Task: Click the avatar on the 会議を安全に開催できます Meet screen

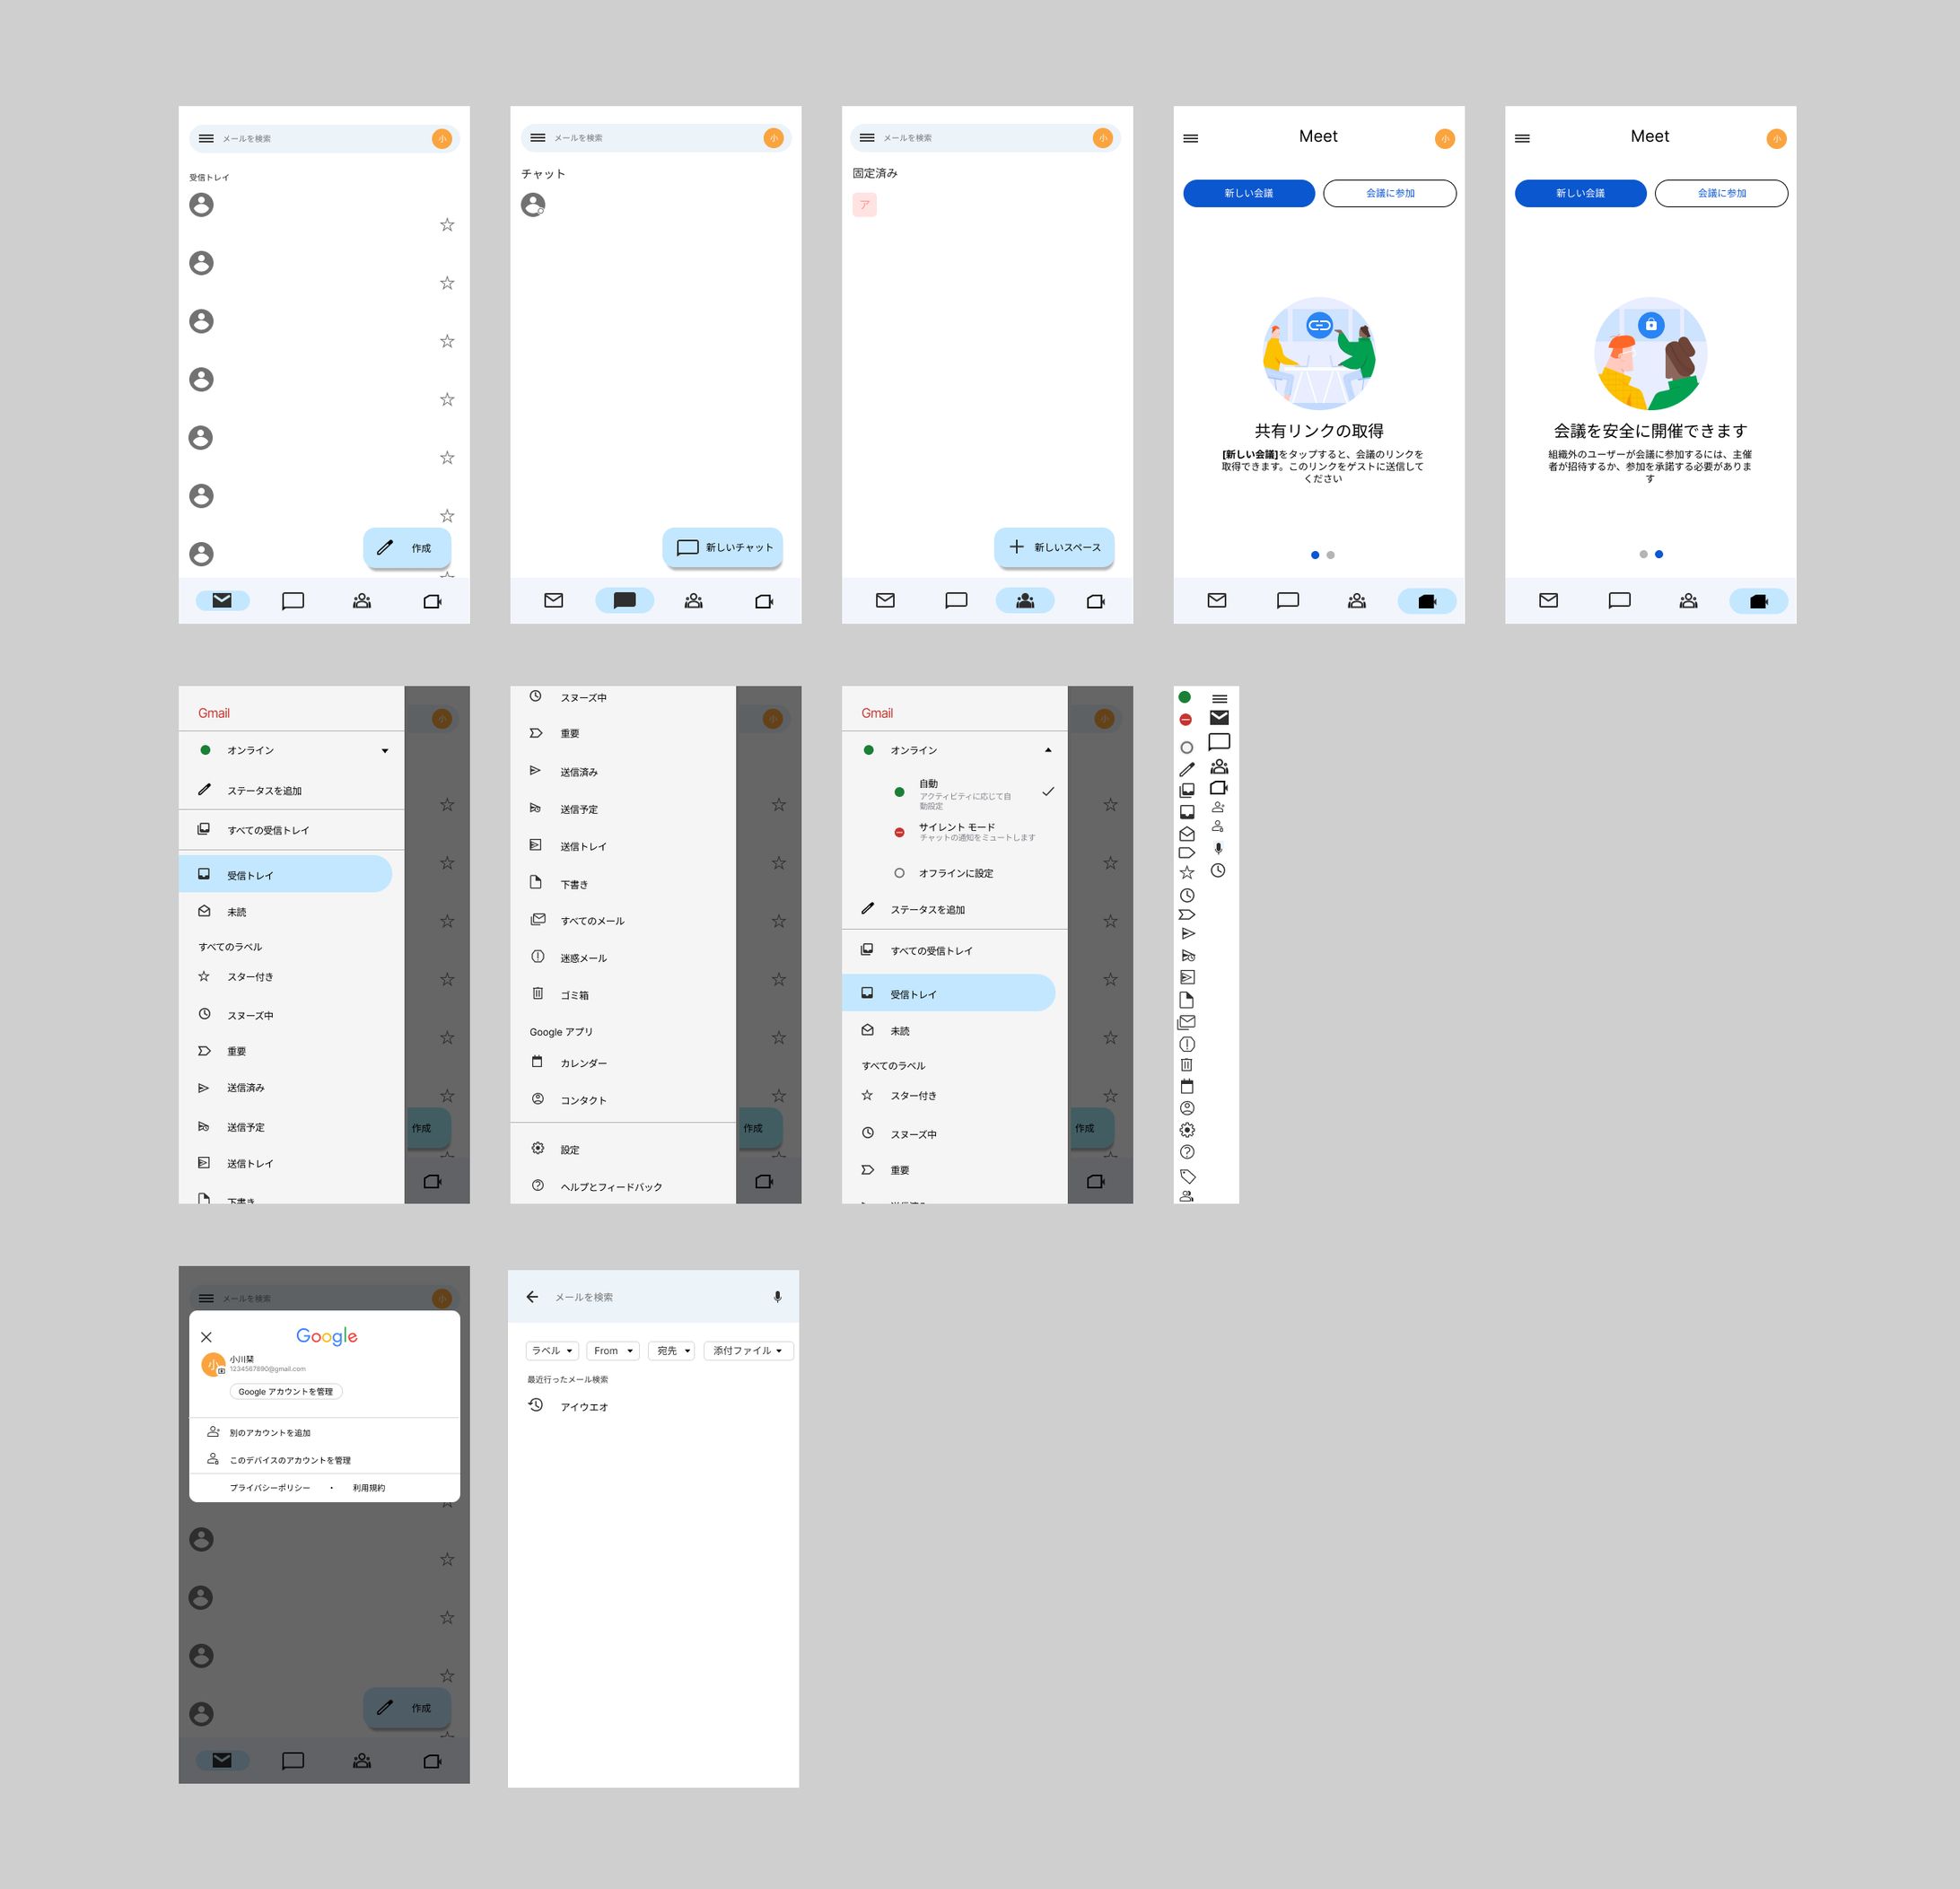Action: [x=1776, y=139]
